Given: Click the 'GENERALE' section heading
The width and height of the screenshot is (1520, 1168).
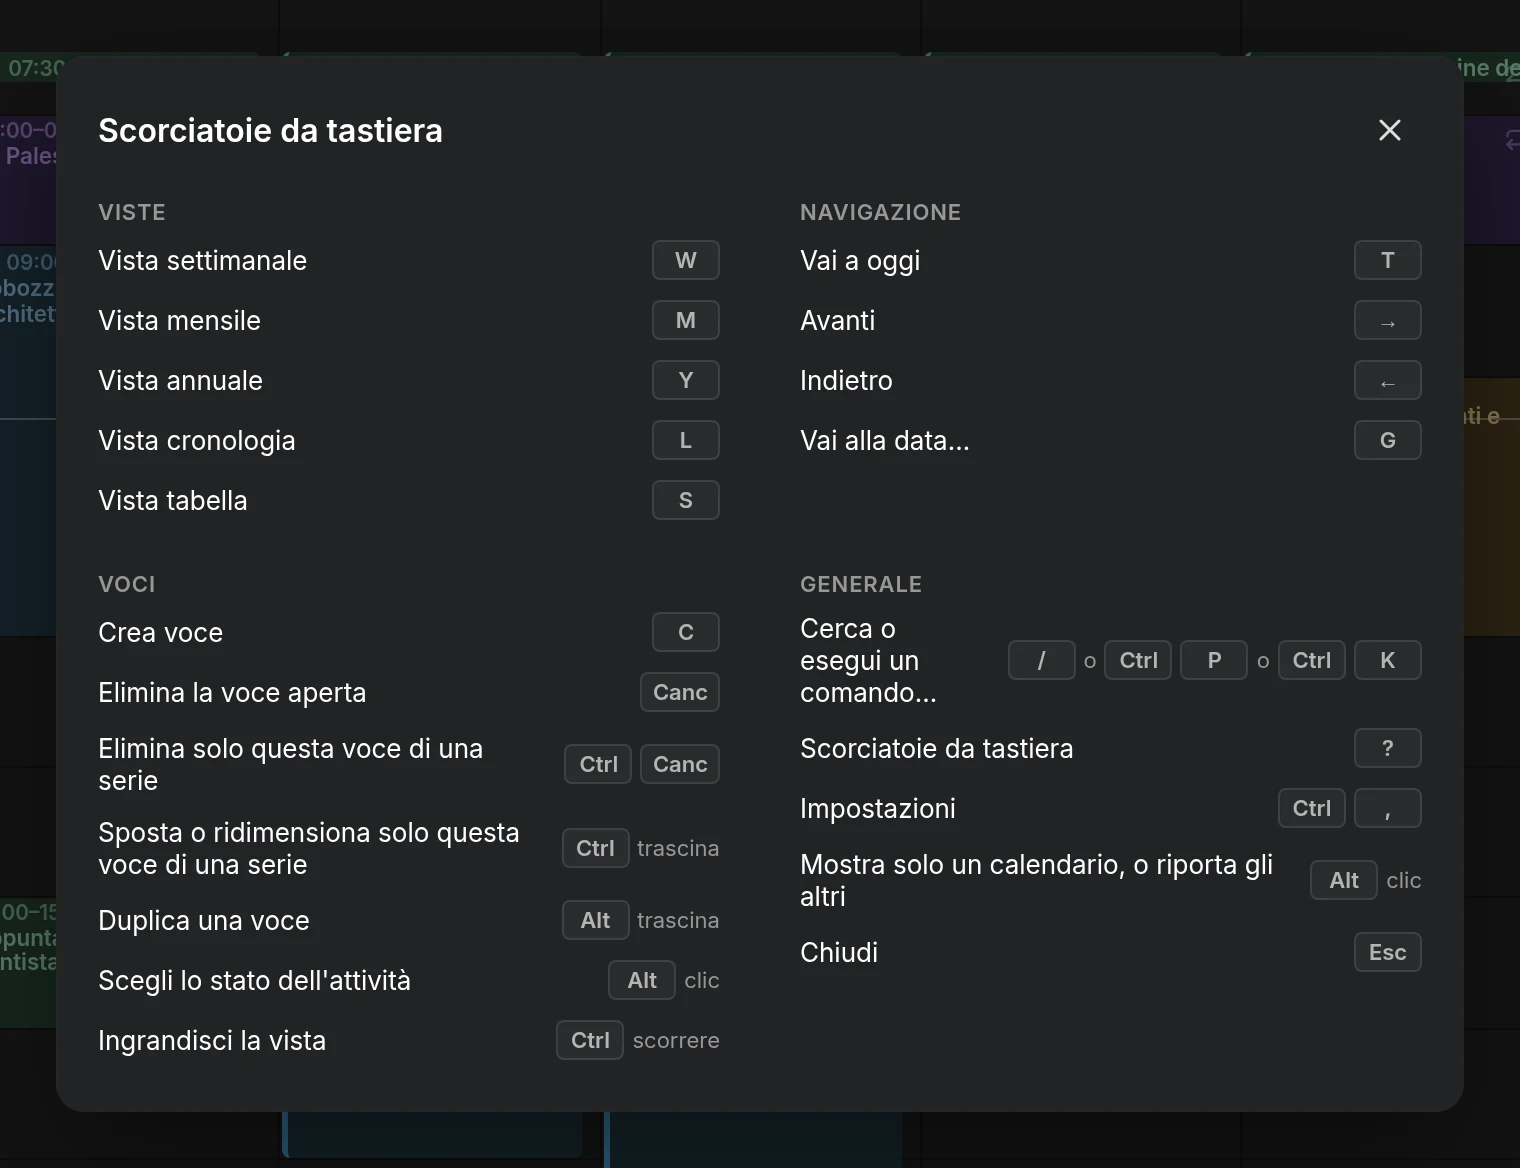Looking at the screenshot, I should click(x=861, y=584).
